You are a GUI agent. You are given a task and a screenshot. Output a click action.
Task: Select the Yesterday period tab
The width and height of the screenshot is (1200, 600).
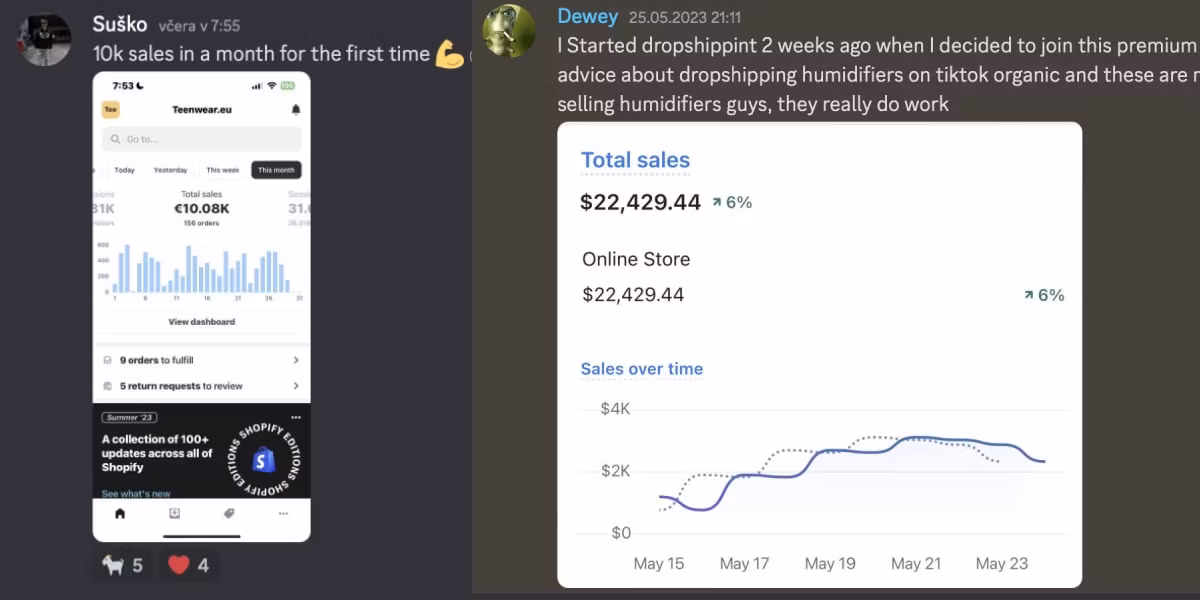[170, 170]
